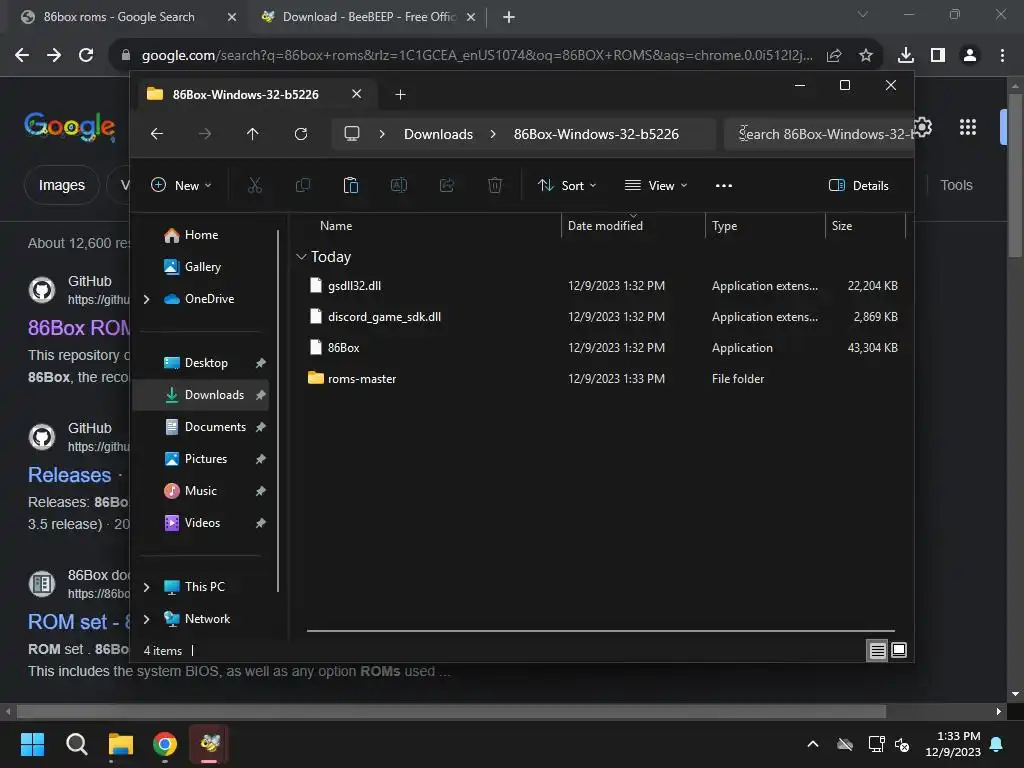
Task: Close the 86Box-Windows-32-b5226 Explorer tab
Action: (357, 94)
